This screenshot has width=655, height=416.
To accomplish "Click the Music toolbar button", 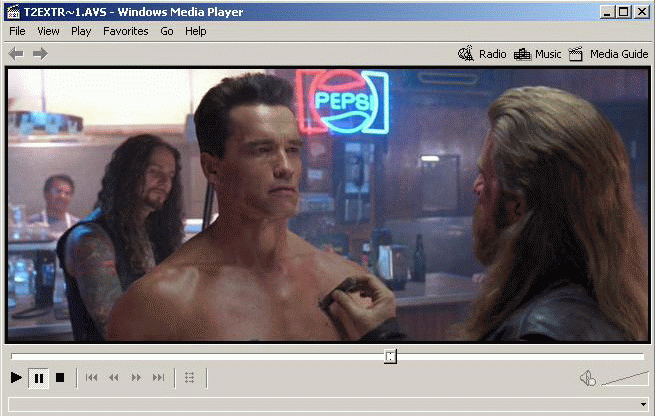I will coord(538,54).
